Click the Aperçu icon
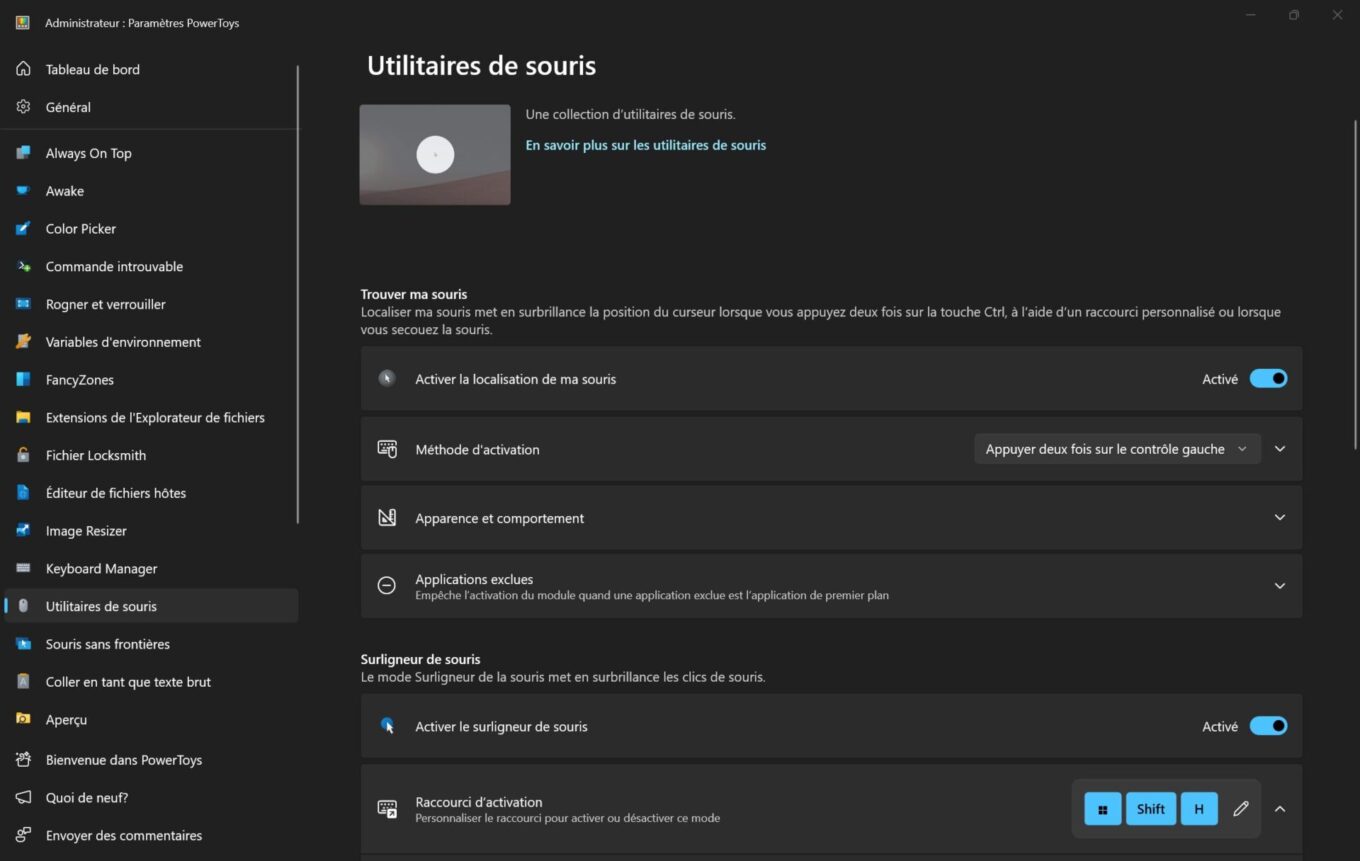The height and width of the screenshot is (861, 1360). click(x=23, y=720)
